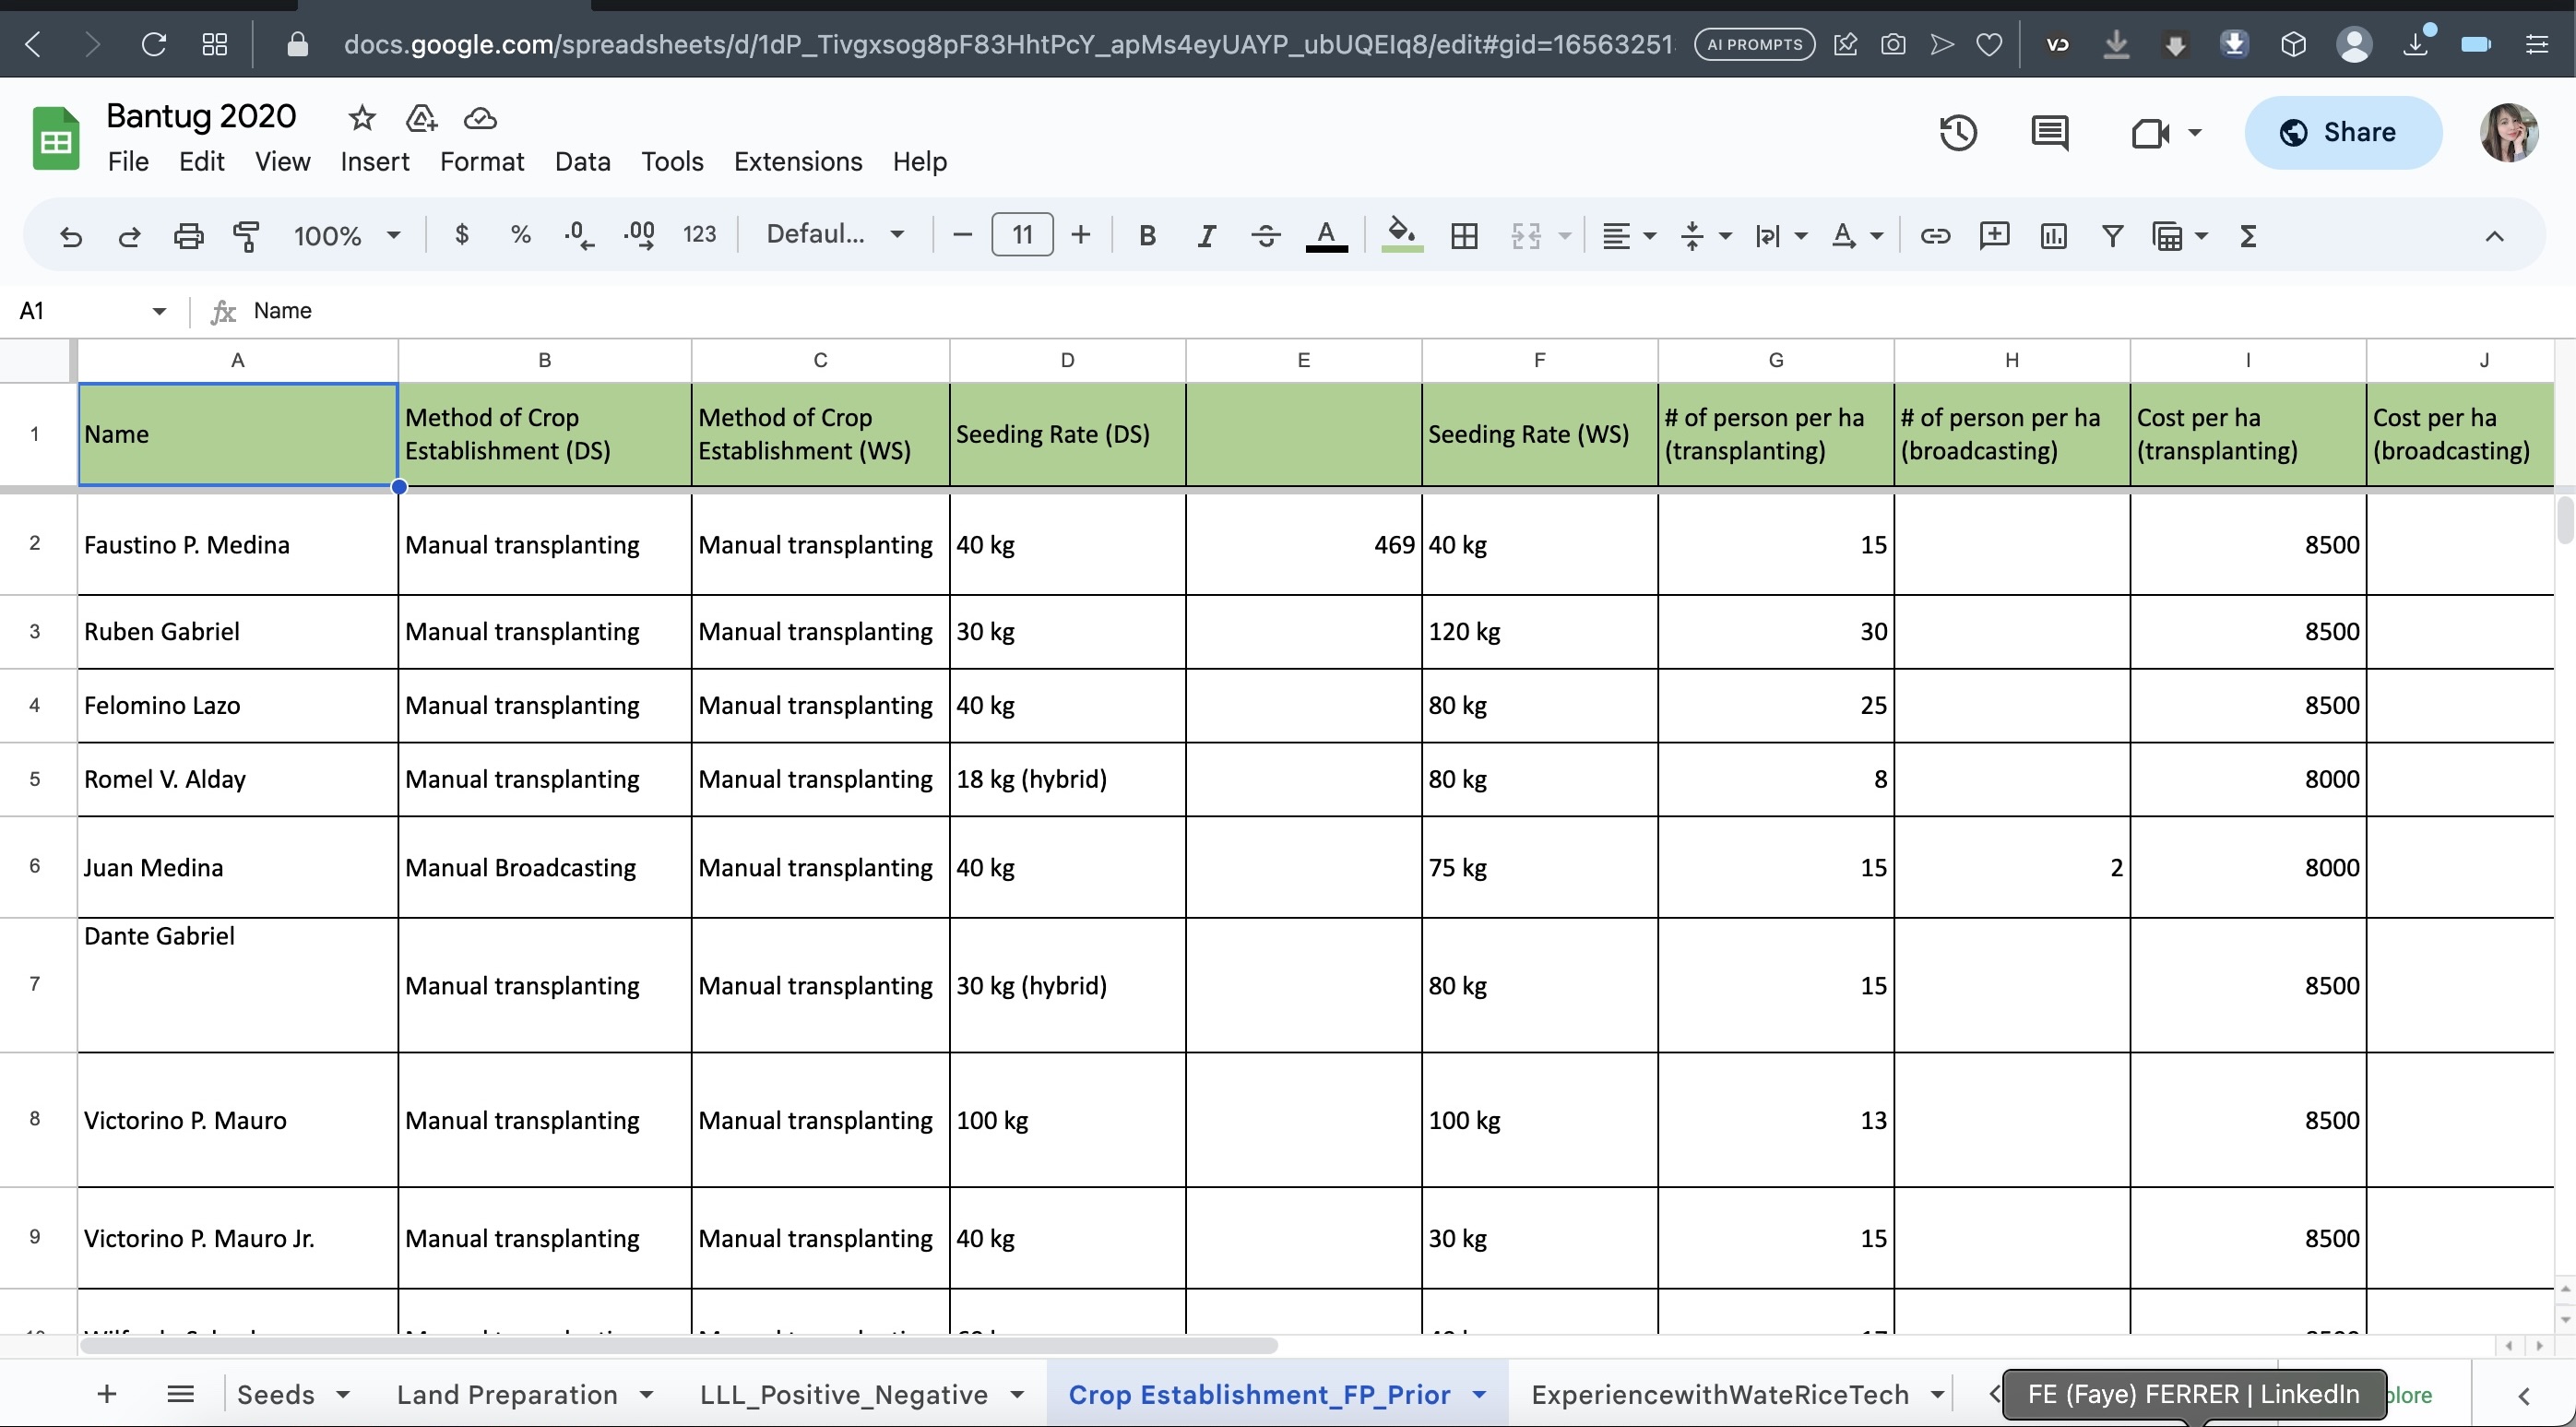Start a Meet call with camera icon

click(x=2150, y=132)
